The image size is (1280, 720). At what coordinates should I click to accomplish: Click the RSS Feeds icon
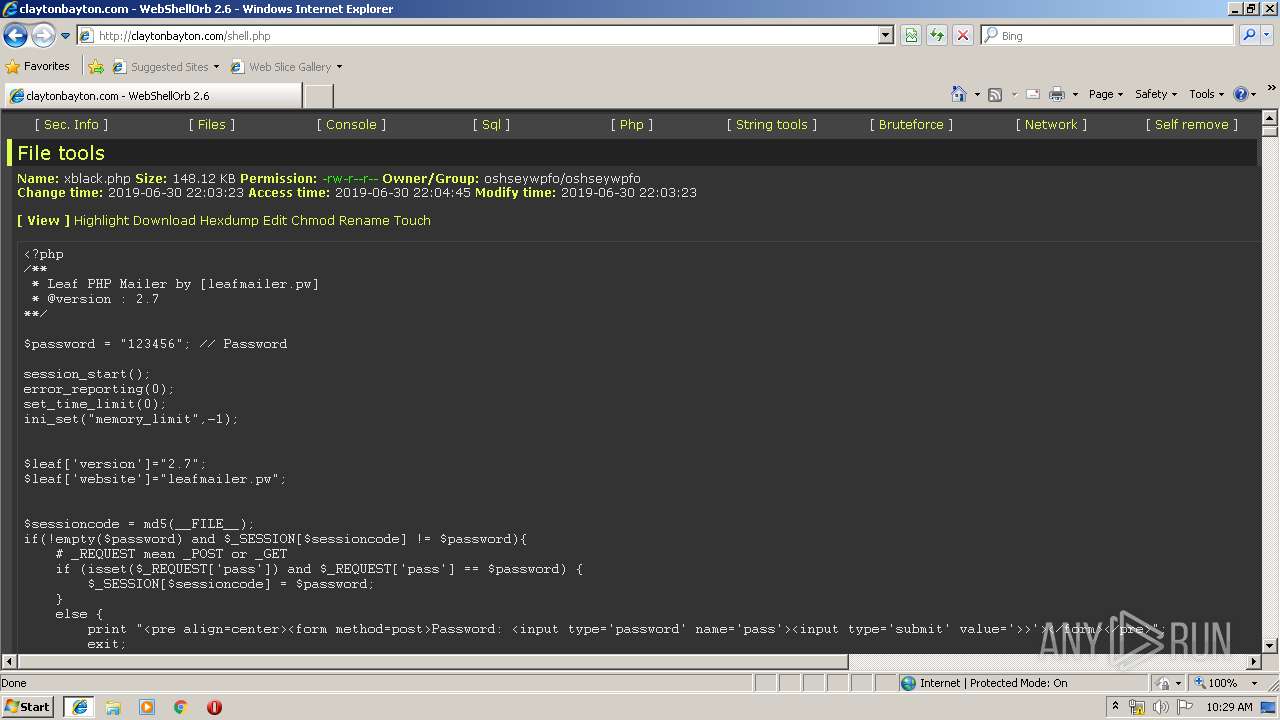[x=995, y=94]
